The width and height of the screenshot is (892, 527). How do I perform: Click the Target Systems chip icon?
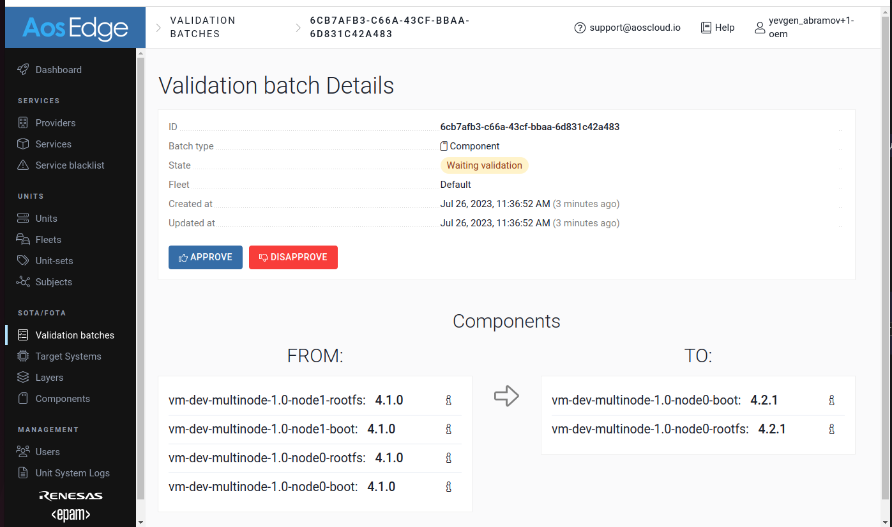pyautogui.click(x=24, y=356)
